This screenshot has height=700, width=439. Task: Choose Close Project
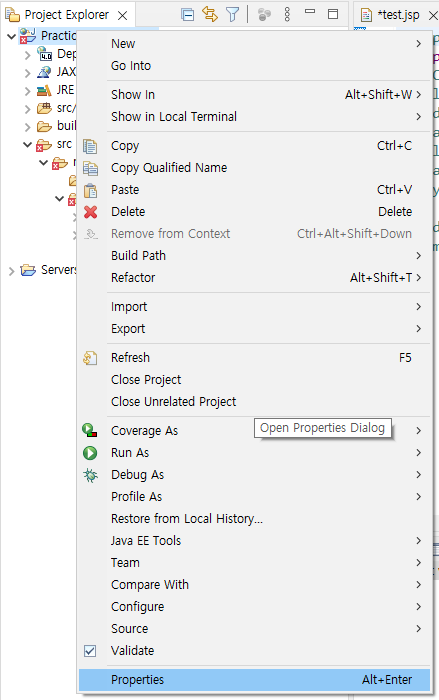coord(255,379)
